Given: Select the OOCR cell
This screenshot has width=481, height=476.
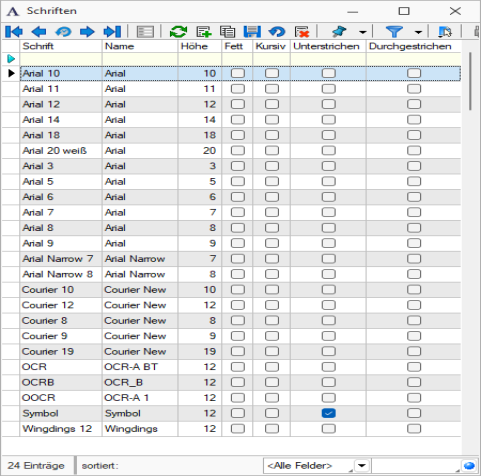Looking at the screenshot, I should [x=61, y=398].
